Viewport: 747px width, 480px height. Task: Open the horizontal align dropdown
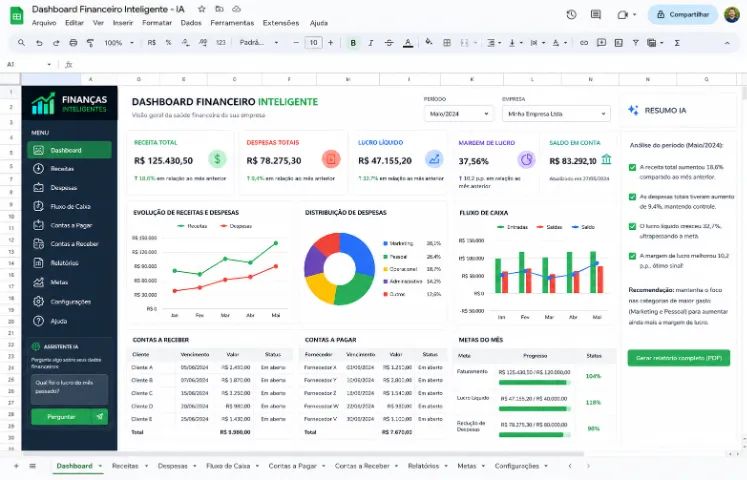pyautogui.click(x=494, y=43)
